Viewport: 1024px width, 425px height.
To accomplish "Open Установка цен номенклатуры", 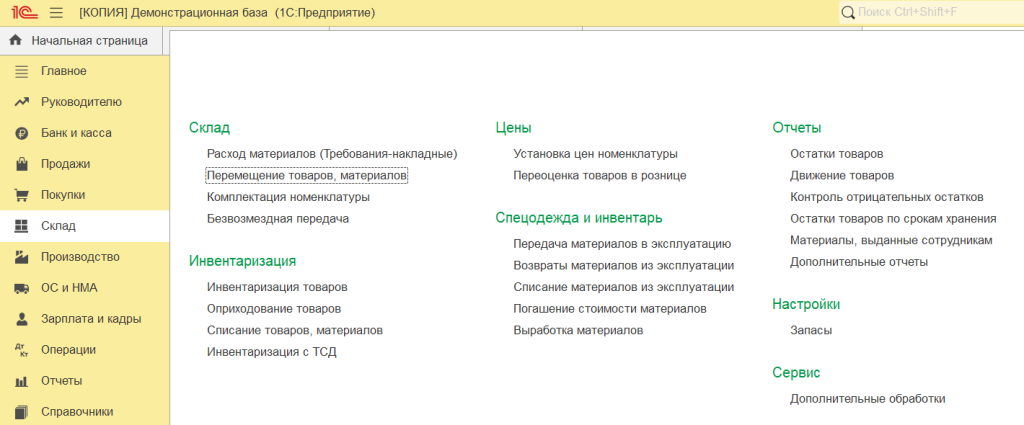I will [x=596, y=154].
